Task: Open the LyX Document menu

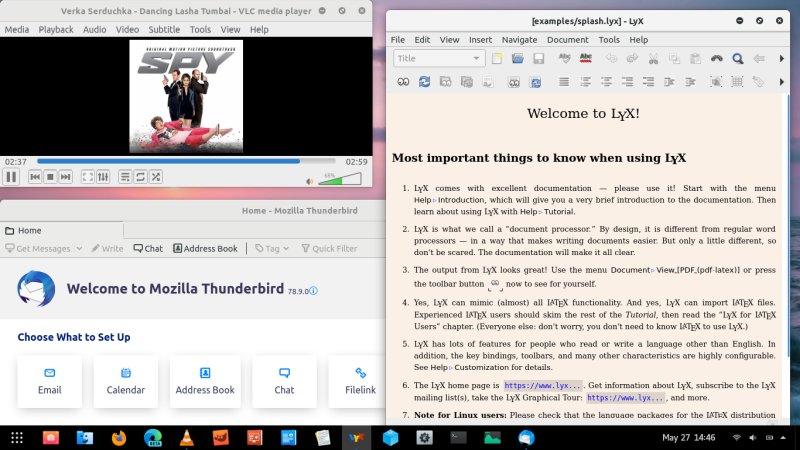Action: [x=567, y=40]
